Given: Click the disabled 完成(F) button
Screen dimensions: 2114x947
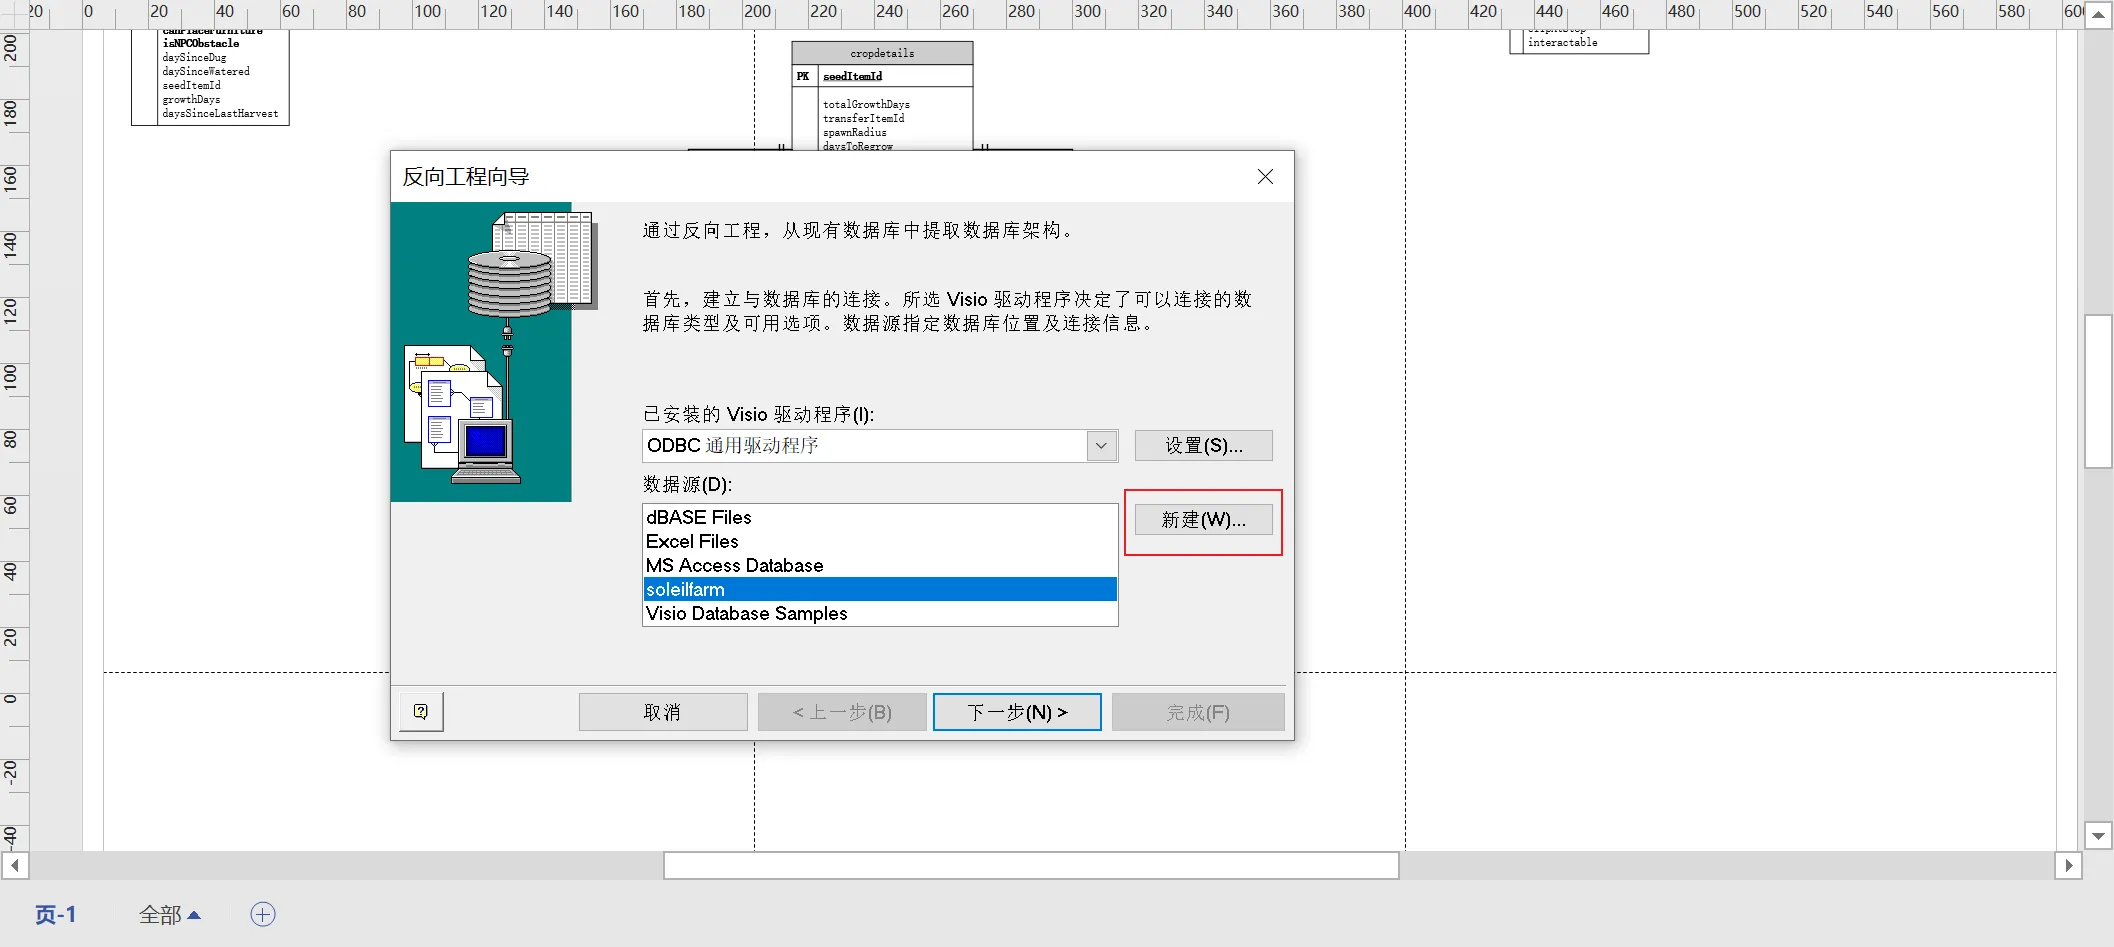Looking at the screenshot, I should (x=1198, y=712).
